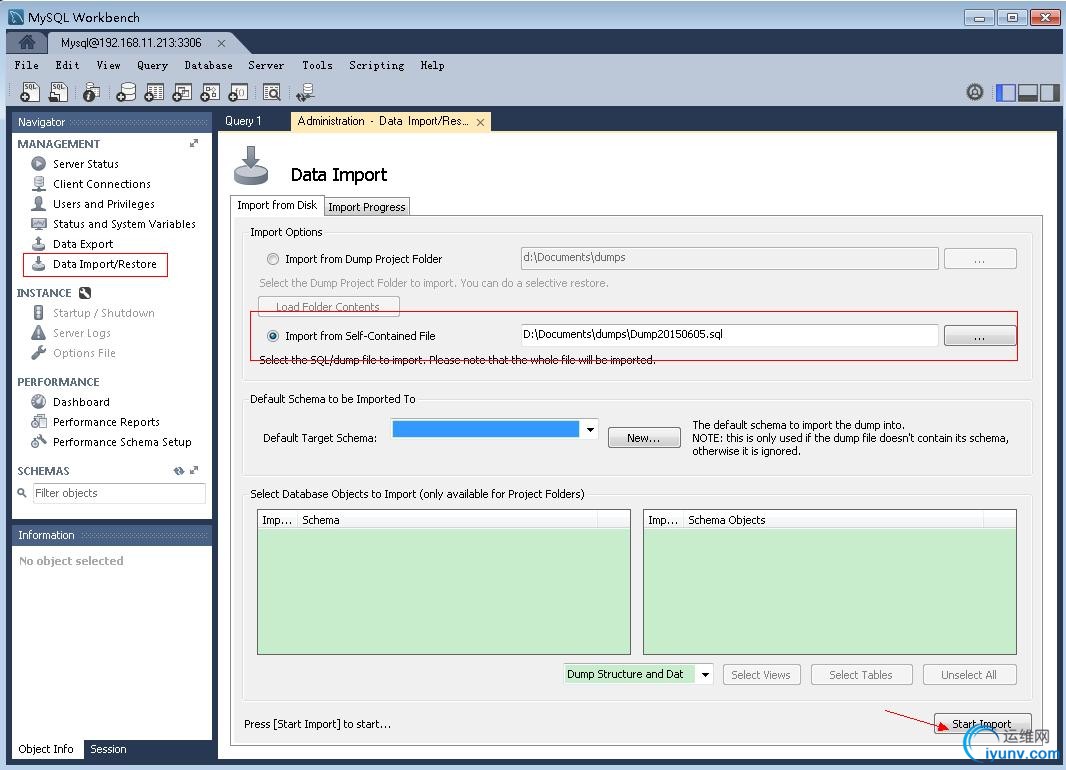Image resolution: width=1066 pixels, height=770 pixels.
Task: Open the Scripting menu
Action: coord(377,65)
